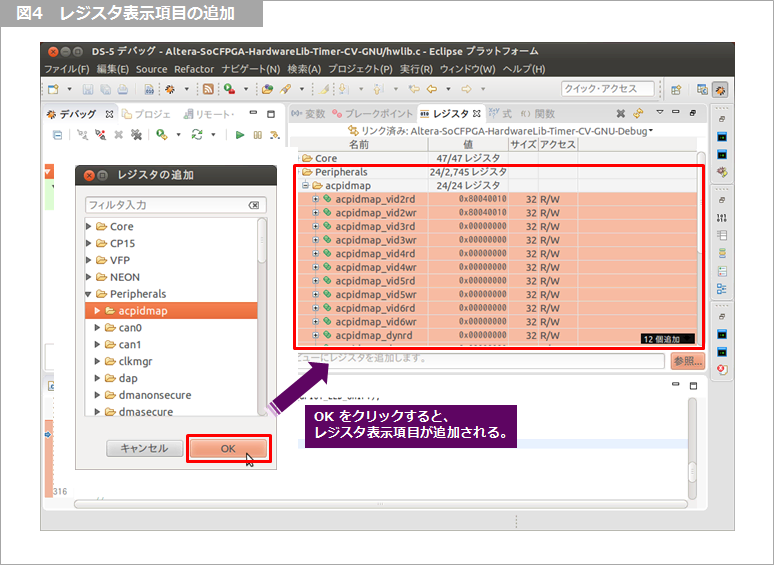Open the linked connection dropdown arrow
The image size is (774, 565).
[650, 130]
